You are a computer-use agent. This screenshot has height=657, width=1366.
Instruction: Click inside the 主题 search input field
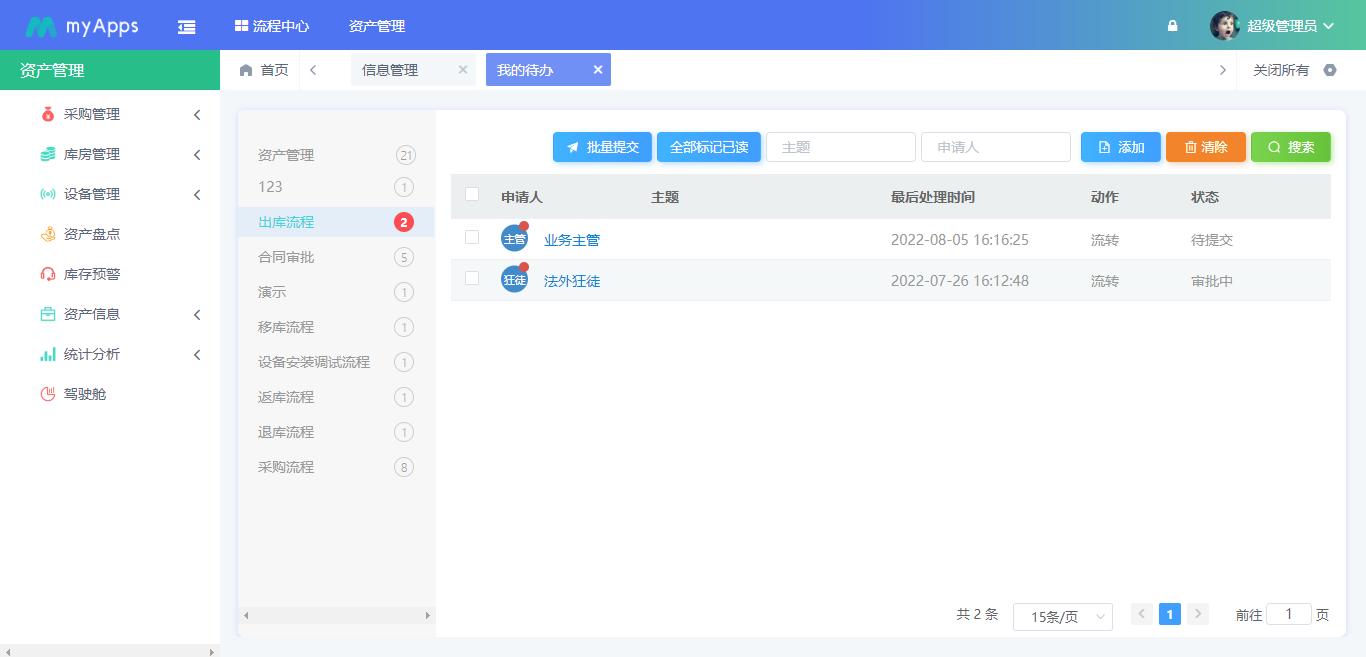coord(840,146)
